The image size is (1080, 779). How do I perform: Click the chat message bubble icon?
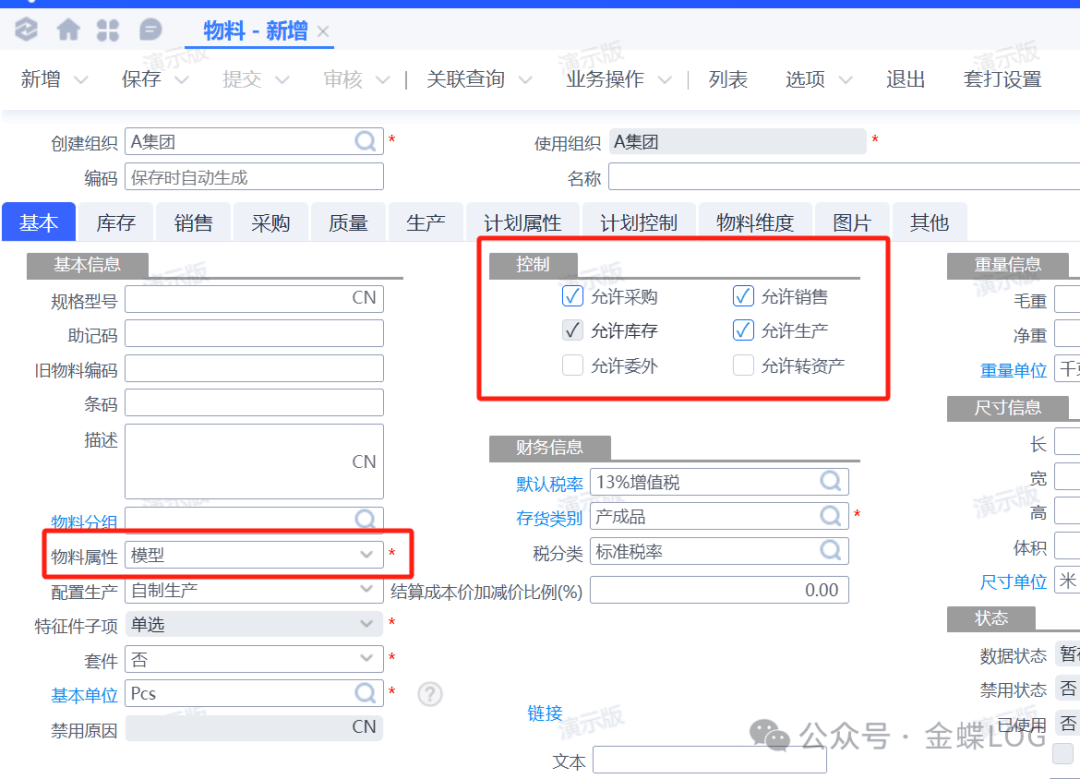pyautogui.click(x=150, y=30)
